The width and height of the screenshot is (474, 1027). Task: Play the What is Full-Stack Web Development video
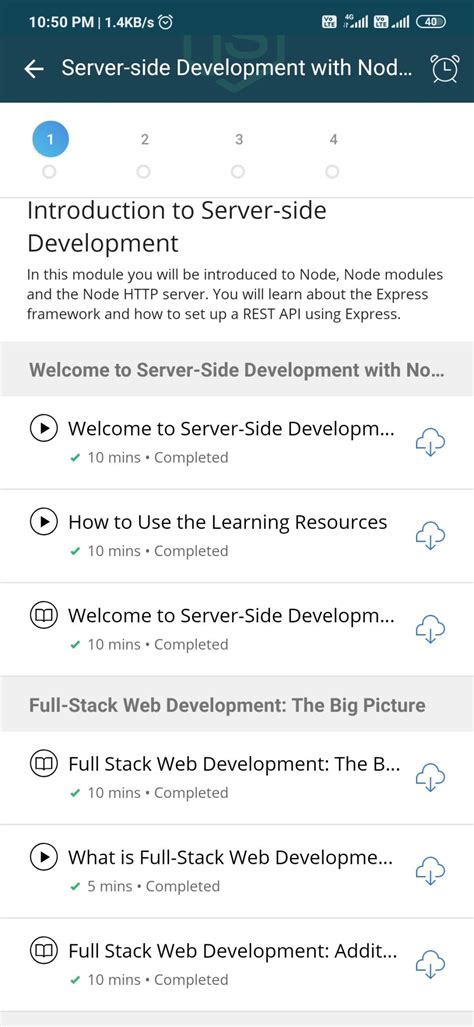[44, 857]
